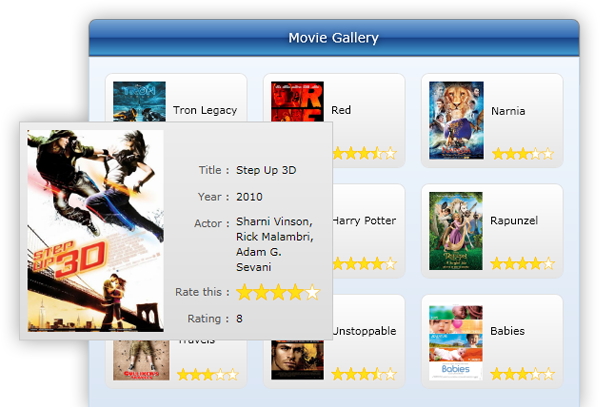Give Rapunzel a five-star rating
The width and height of the screenshot is (599, 407).
click(548, 263)
